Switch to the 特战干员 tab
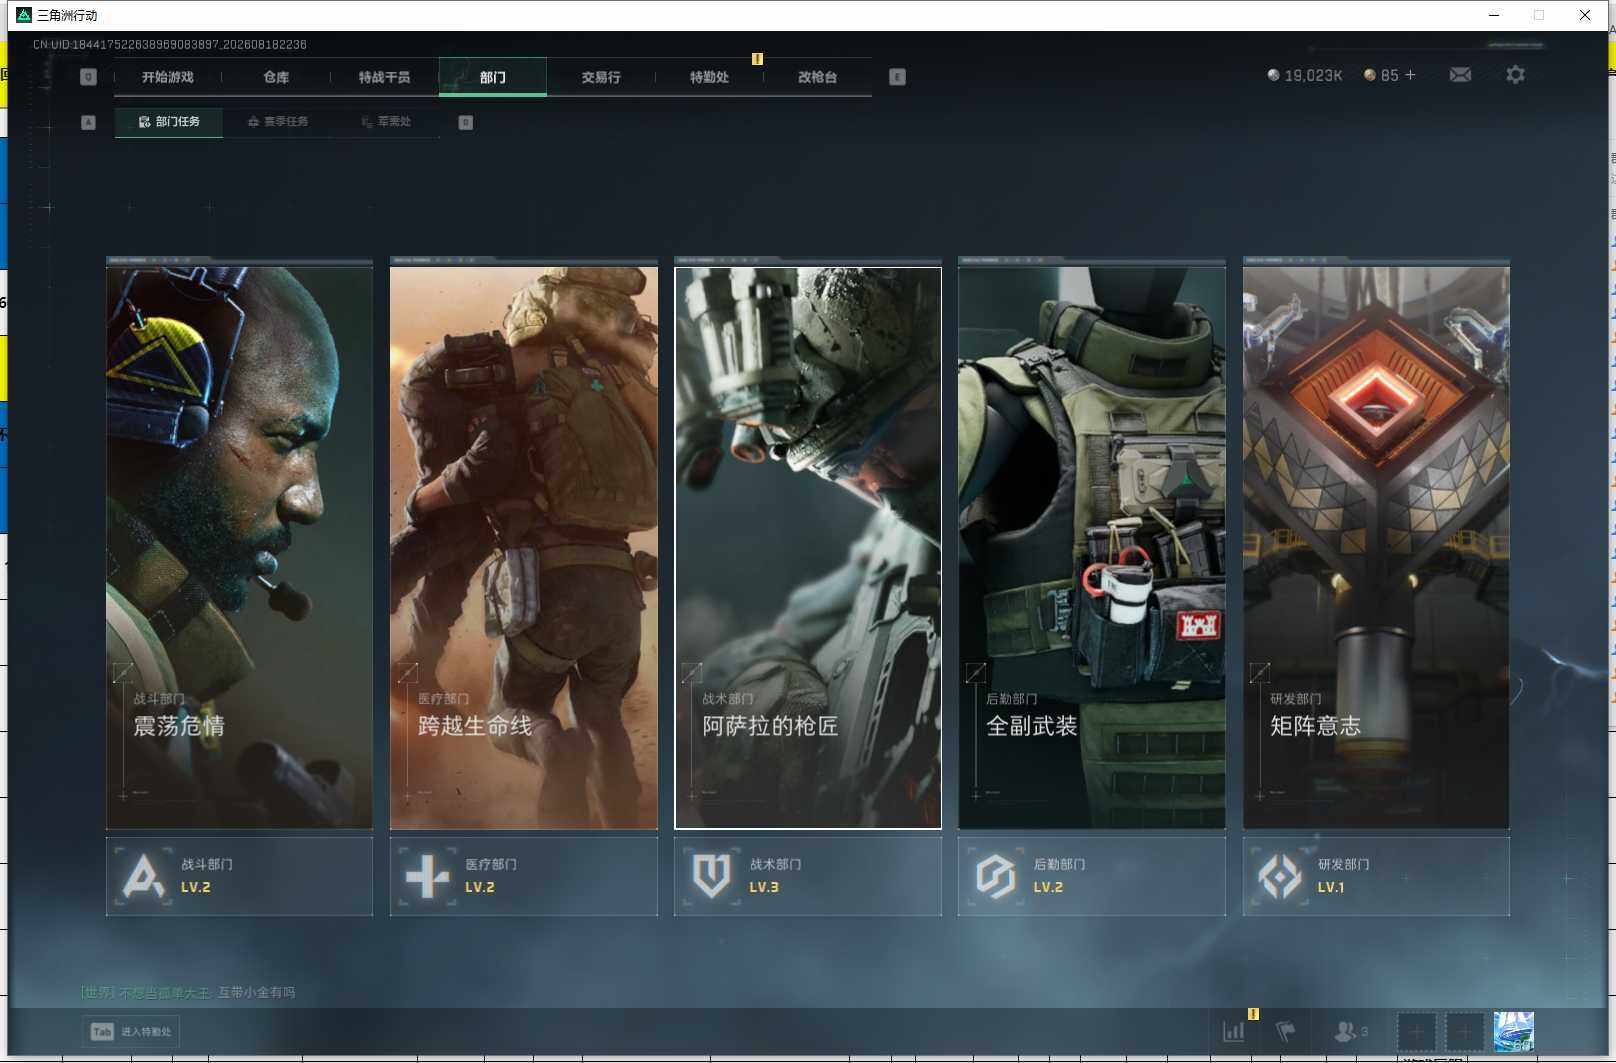The width and height of the screenshot is (1616, 1063). coord(384,77)
